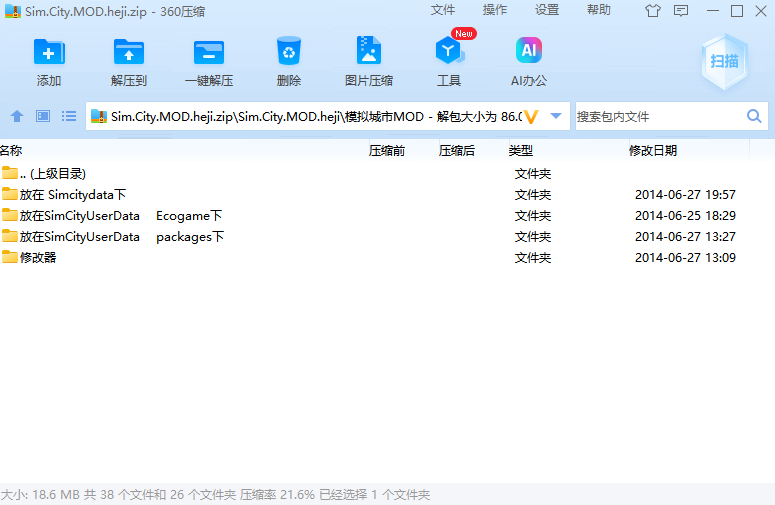This screenshot has height=505, width=775.
Task: Select the .. (上级目录) row
Action: click(x=388, y=173)
